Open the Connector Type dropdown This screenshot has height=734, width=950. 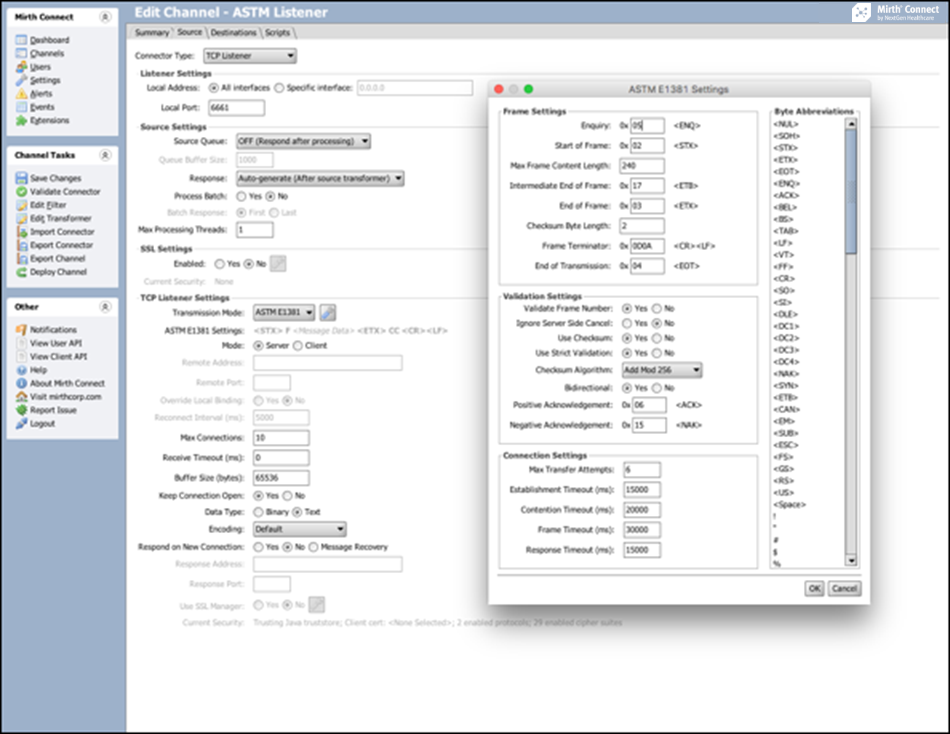[x=249, y=56]
